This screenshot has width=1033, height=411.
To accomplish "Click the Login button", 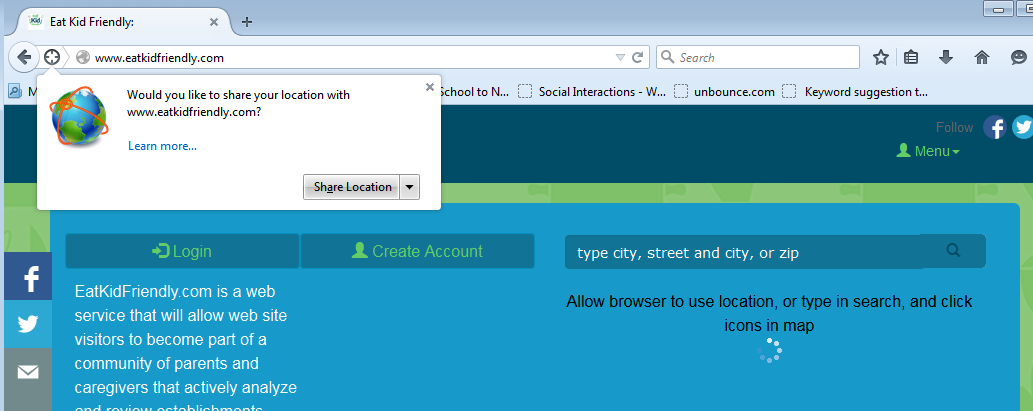I will tap(182, 251).
